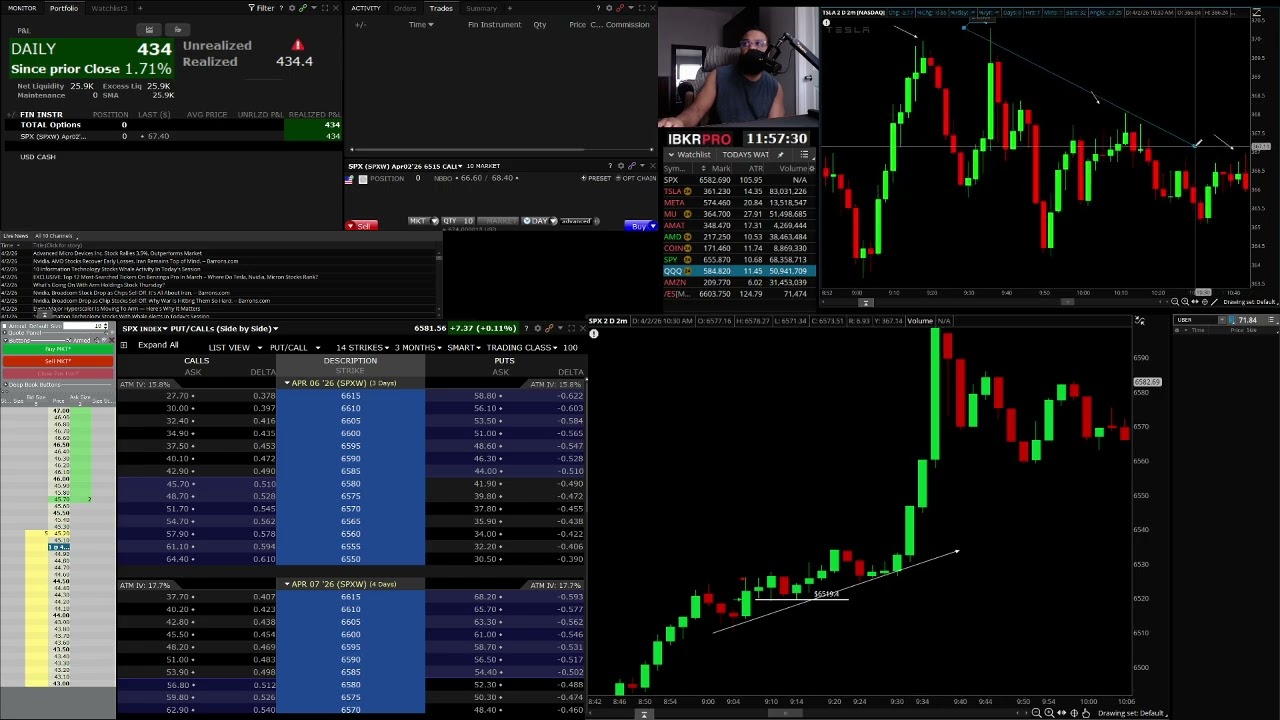Open Activity panel settings gear

(608, 8)
